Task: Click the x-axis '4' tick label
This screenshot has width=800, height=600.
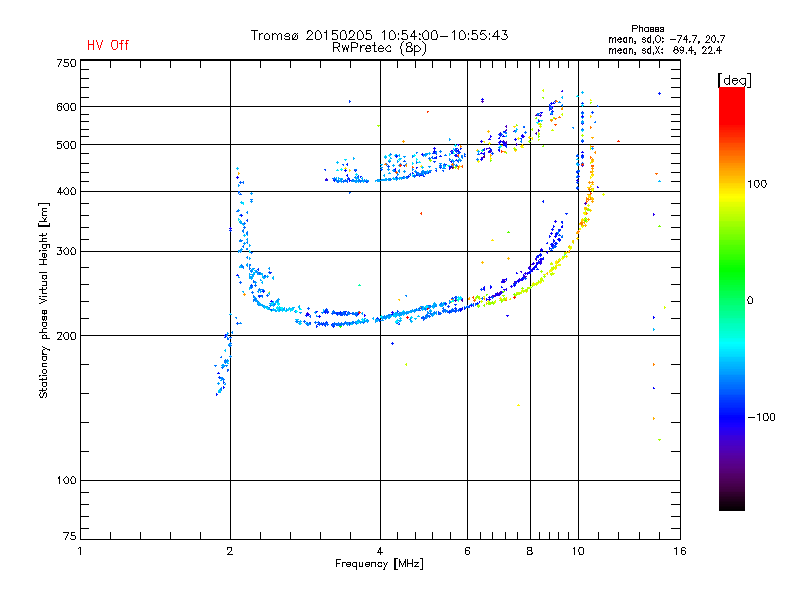Action: (x=380, y=551)
